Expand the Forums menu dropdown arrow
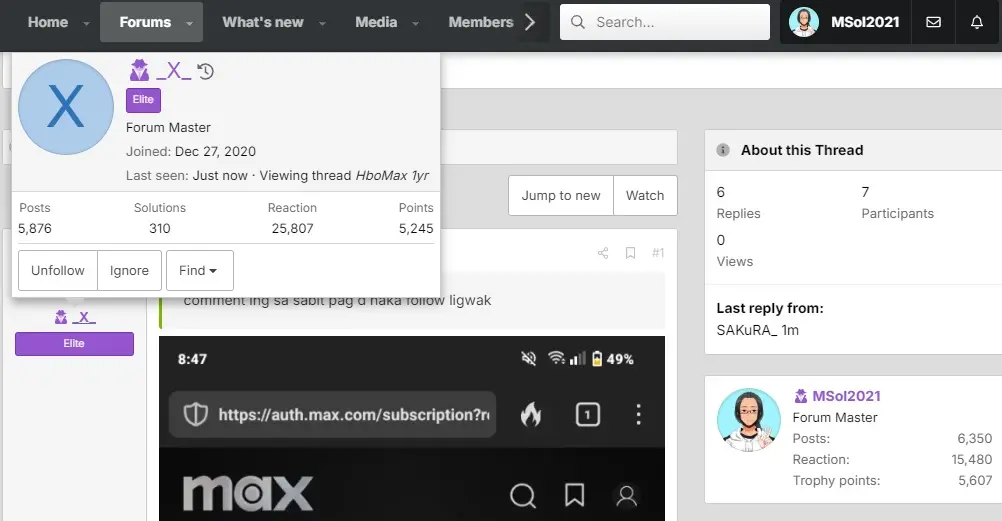The width and height of the screenshot is (1002, 521). point(189,23)
